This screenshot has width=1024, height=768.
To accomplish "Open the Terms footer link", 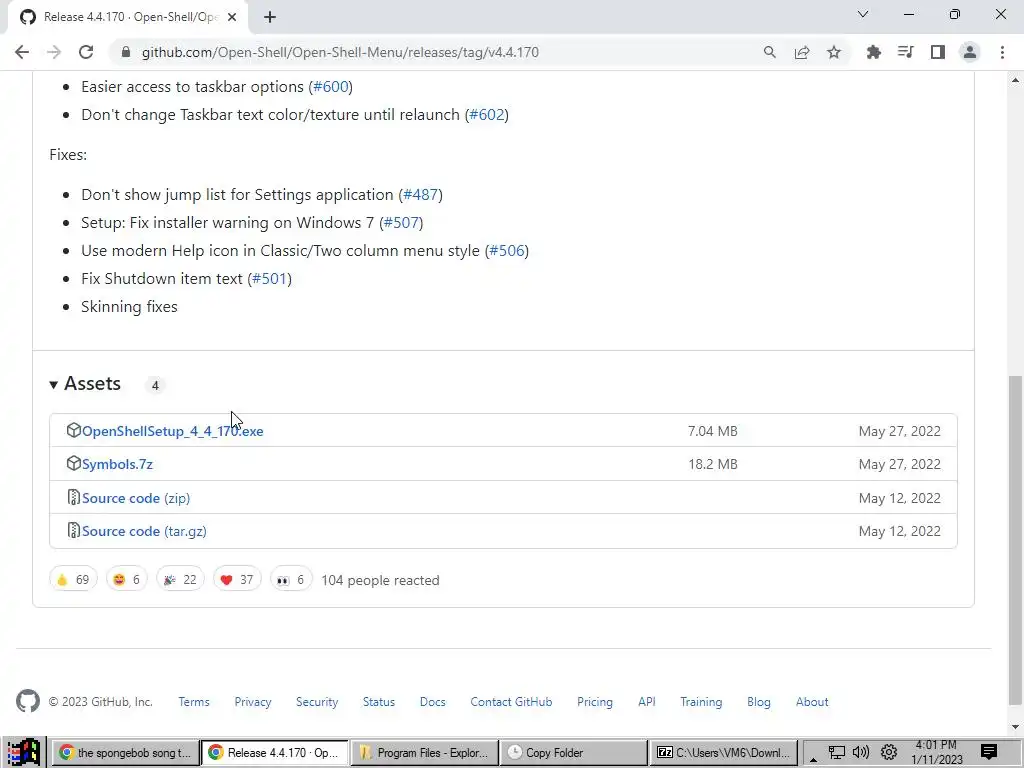I will pos(194,701).
